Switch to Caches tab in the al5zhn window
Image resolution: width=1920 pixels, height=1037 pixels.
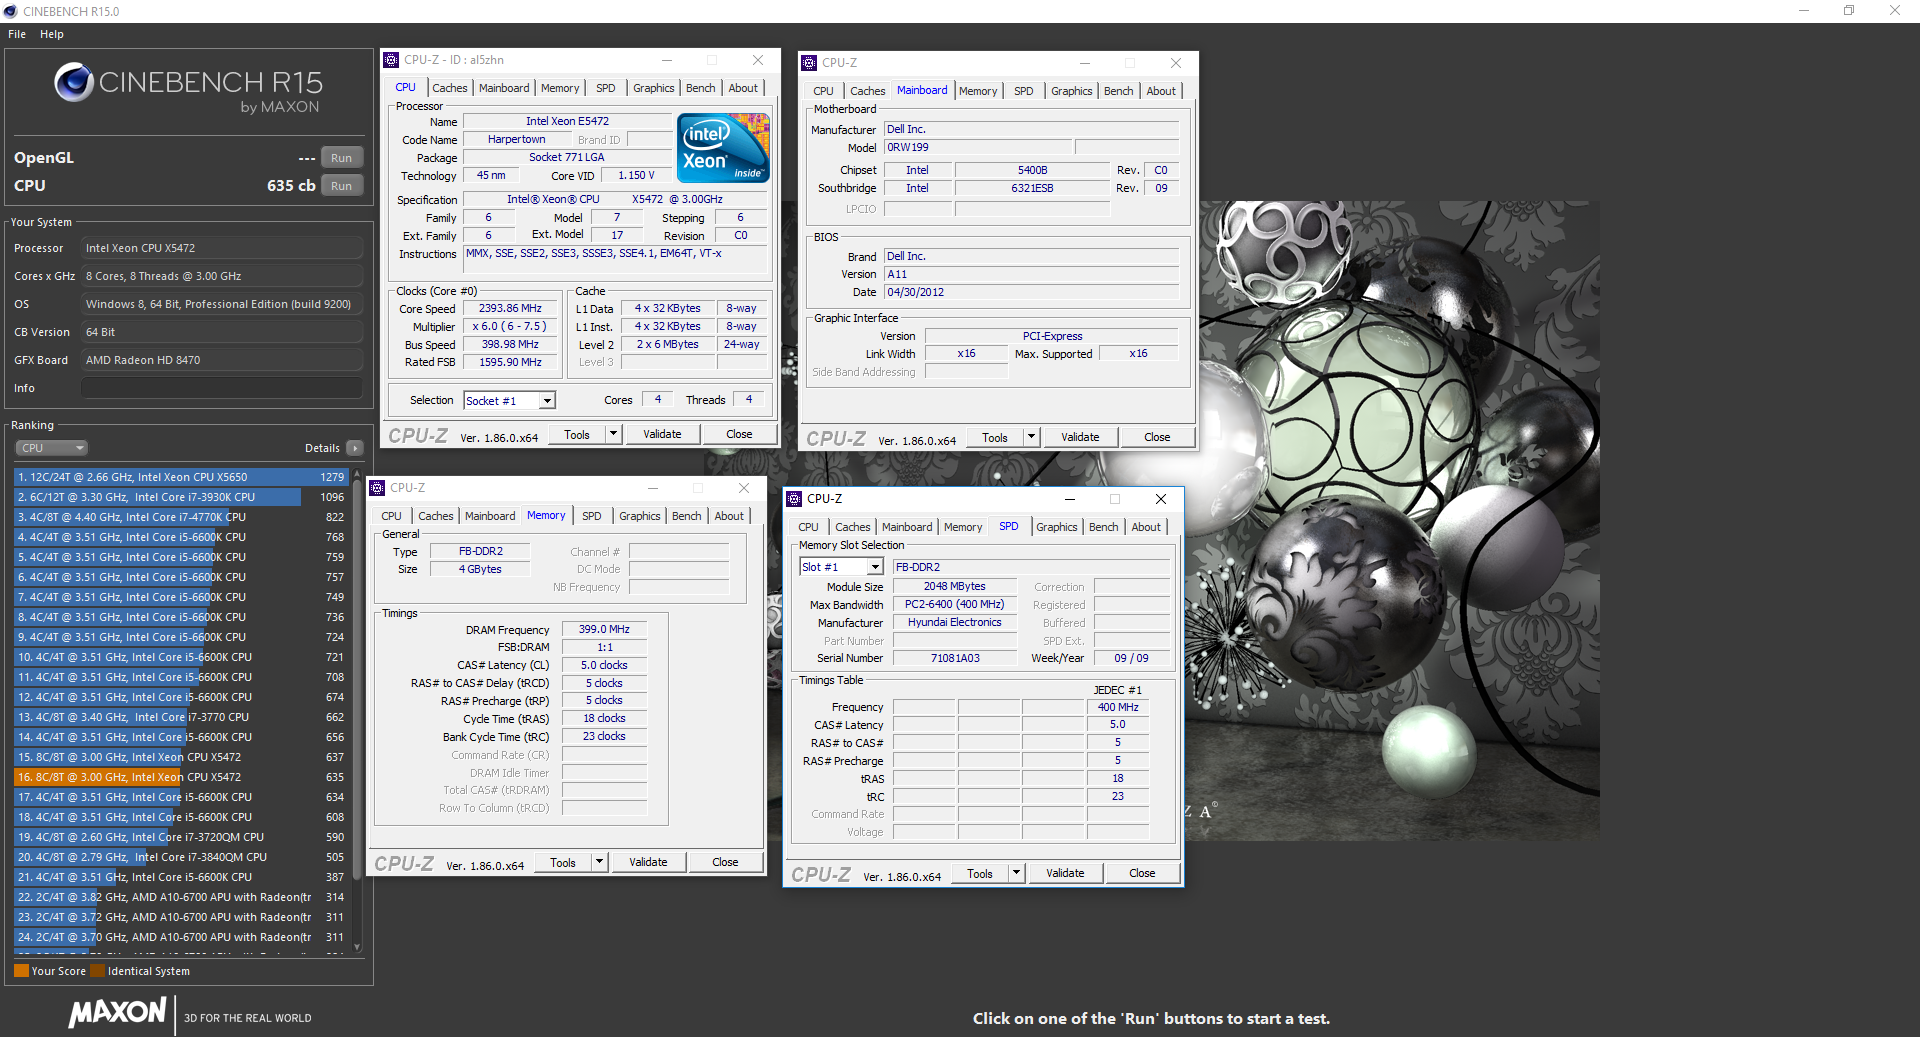[450, 88]
